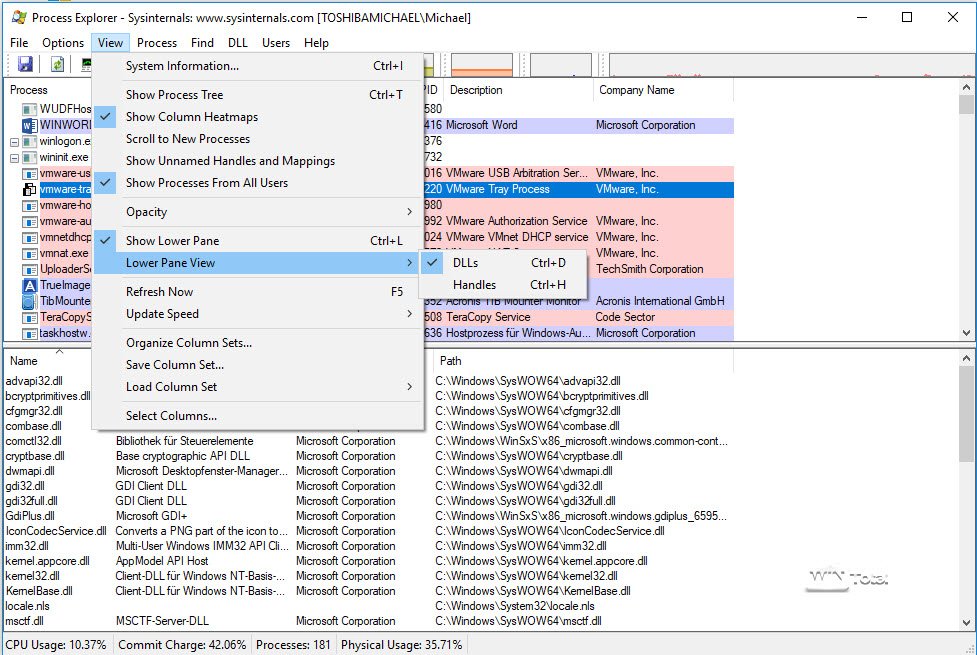Click the Refresh Now toolbar icon
This screenshot has width=977, height=655.
pos(57,64)
